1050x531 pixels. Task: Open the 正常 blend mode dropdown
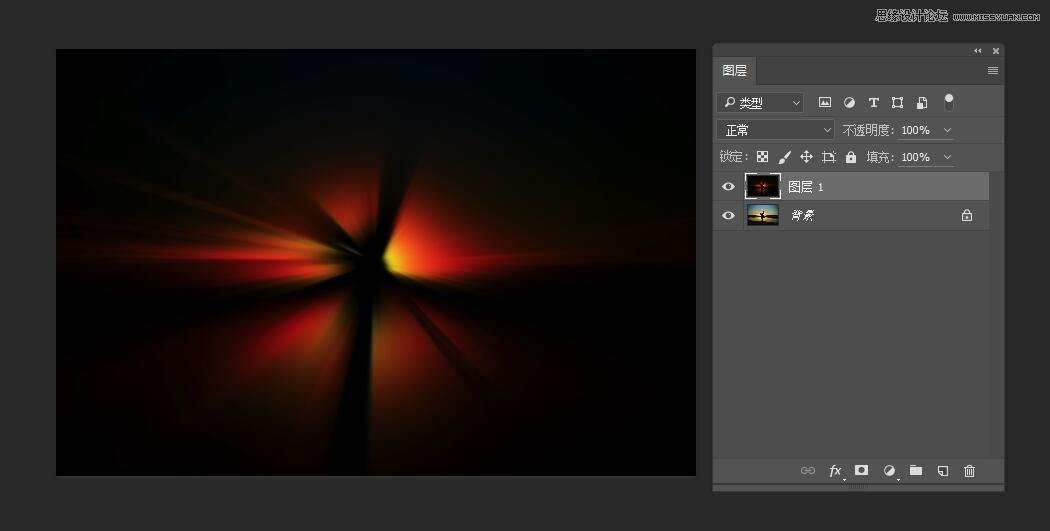[x=775, y=130]
